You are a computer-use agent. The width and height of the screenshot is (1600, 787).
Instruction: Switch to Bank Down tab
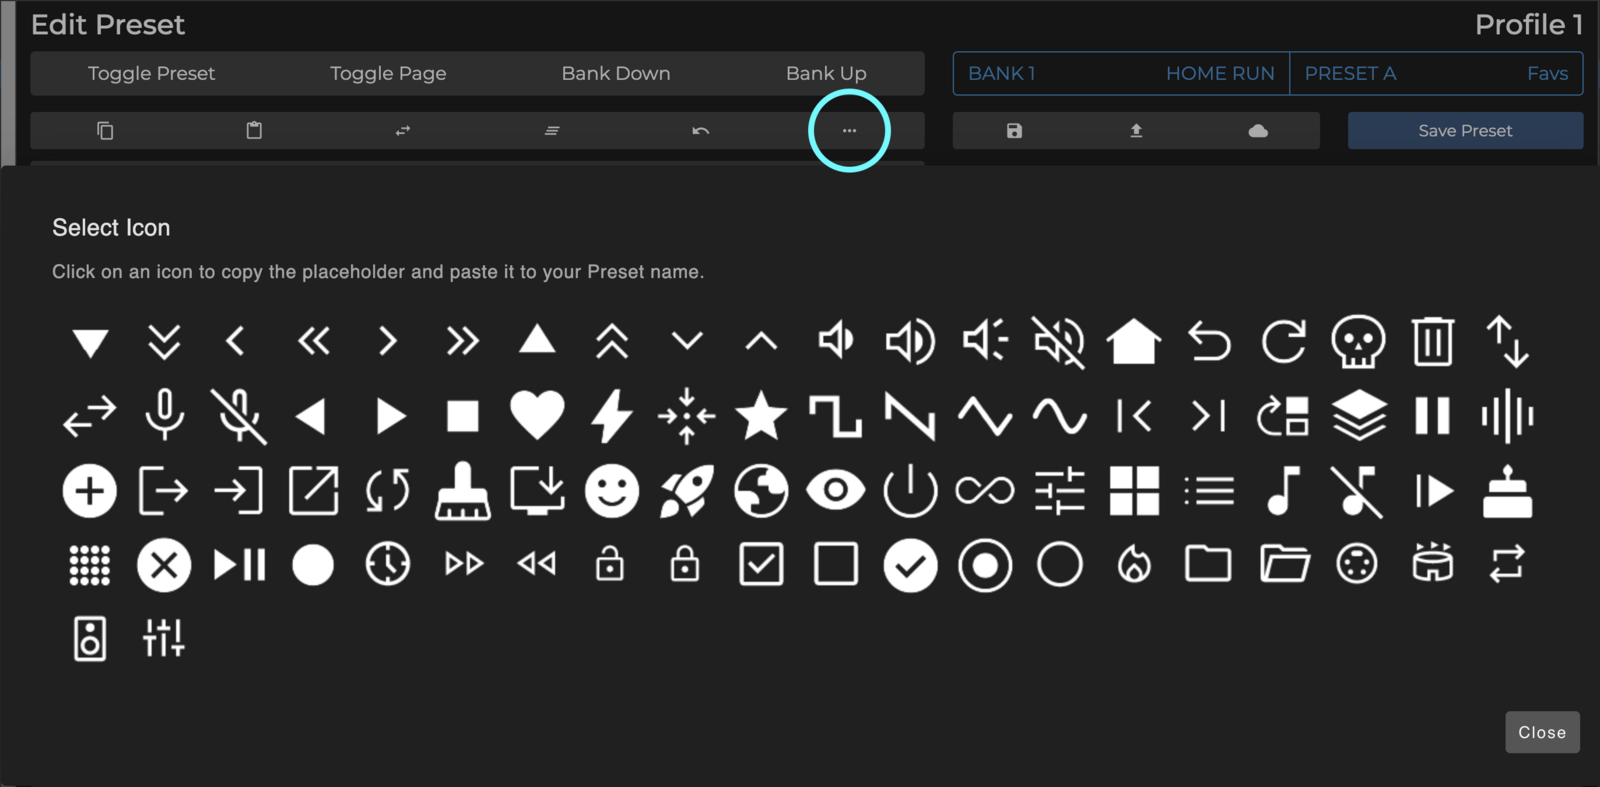pyautogui.click(x=616, y=73)
